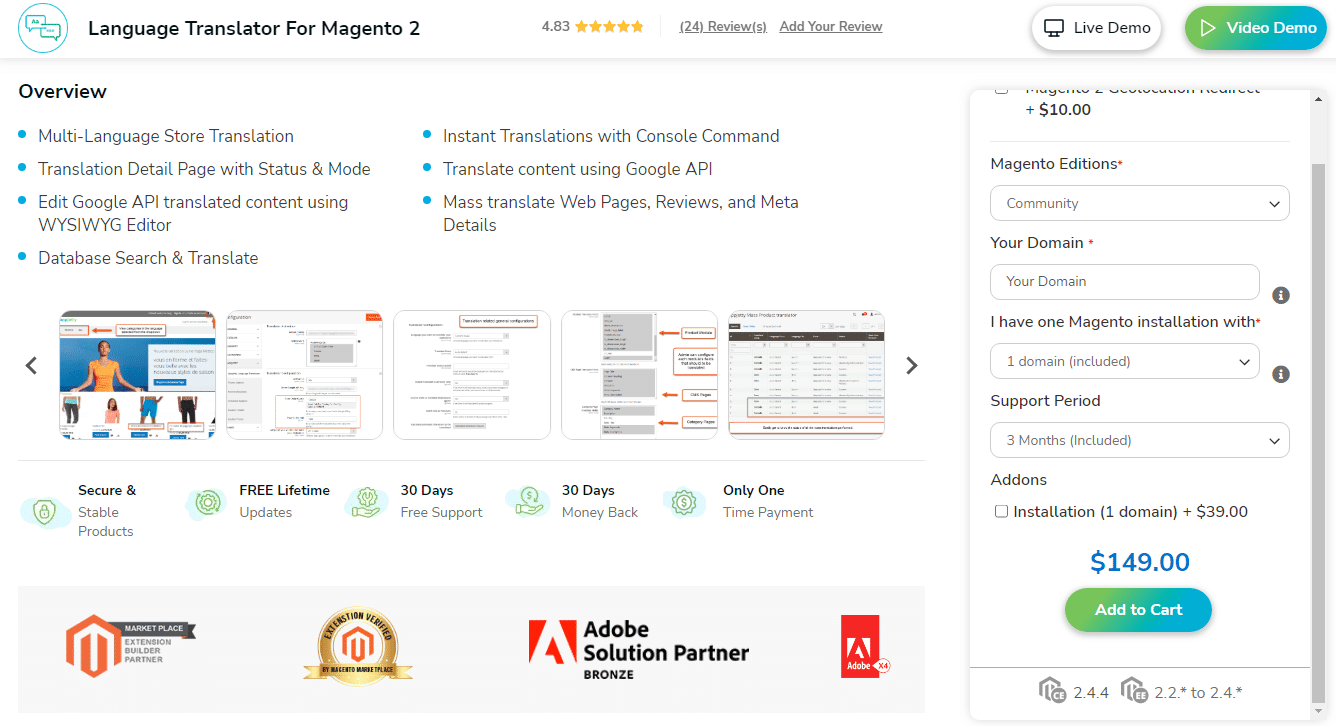Click the info icon beside Magento installation dropdown
Image resolution: width=1336 pixels, height=726 pixels.
coord(1281,374)
